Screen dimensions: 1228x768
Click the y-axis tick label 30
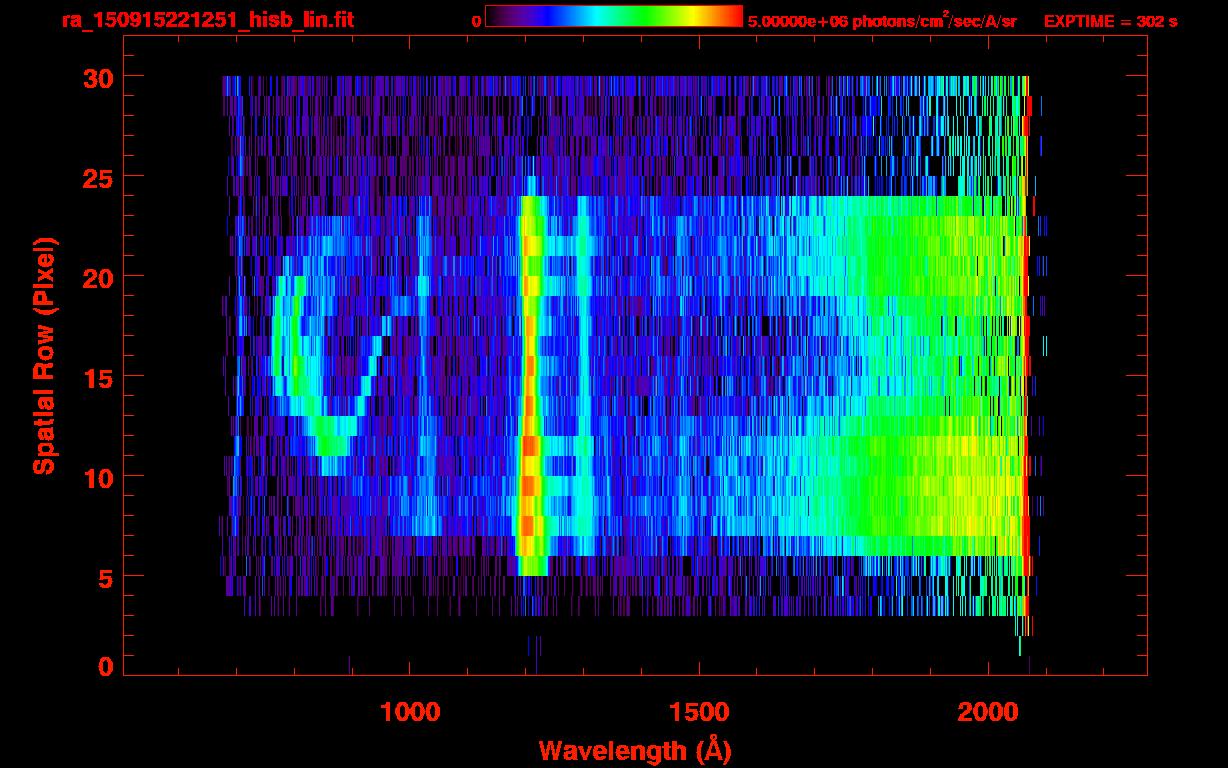tap(96, 77)
